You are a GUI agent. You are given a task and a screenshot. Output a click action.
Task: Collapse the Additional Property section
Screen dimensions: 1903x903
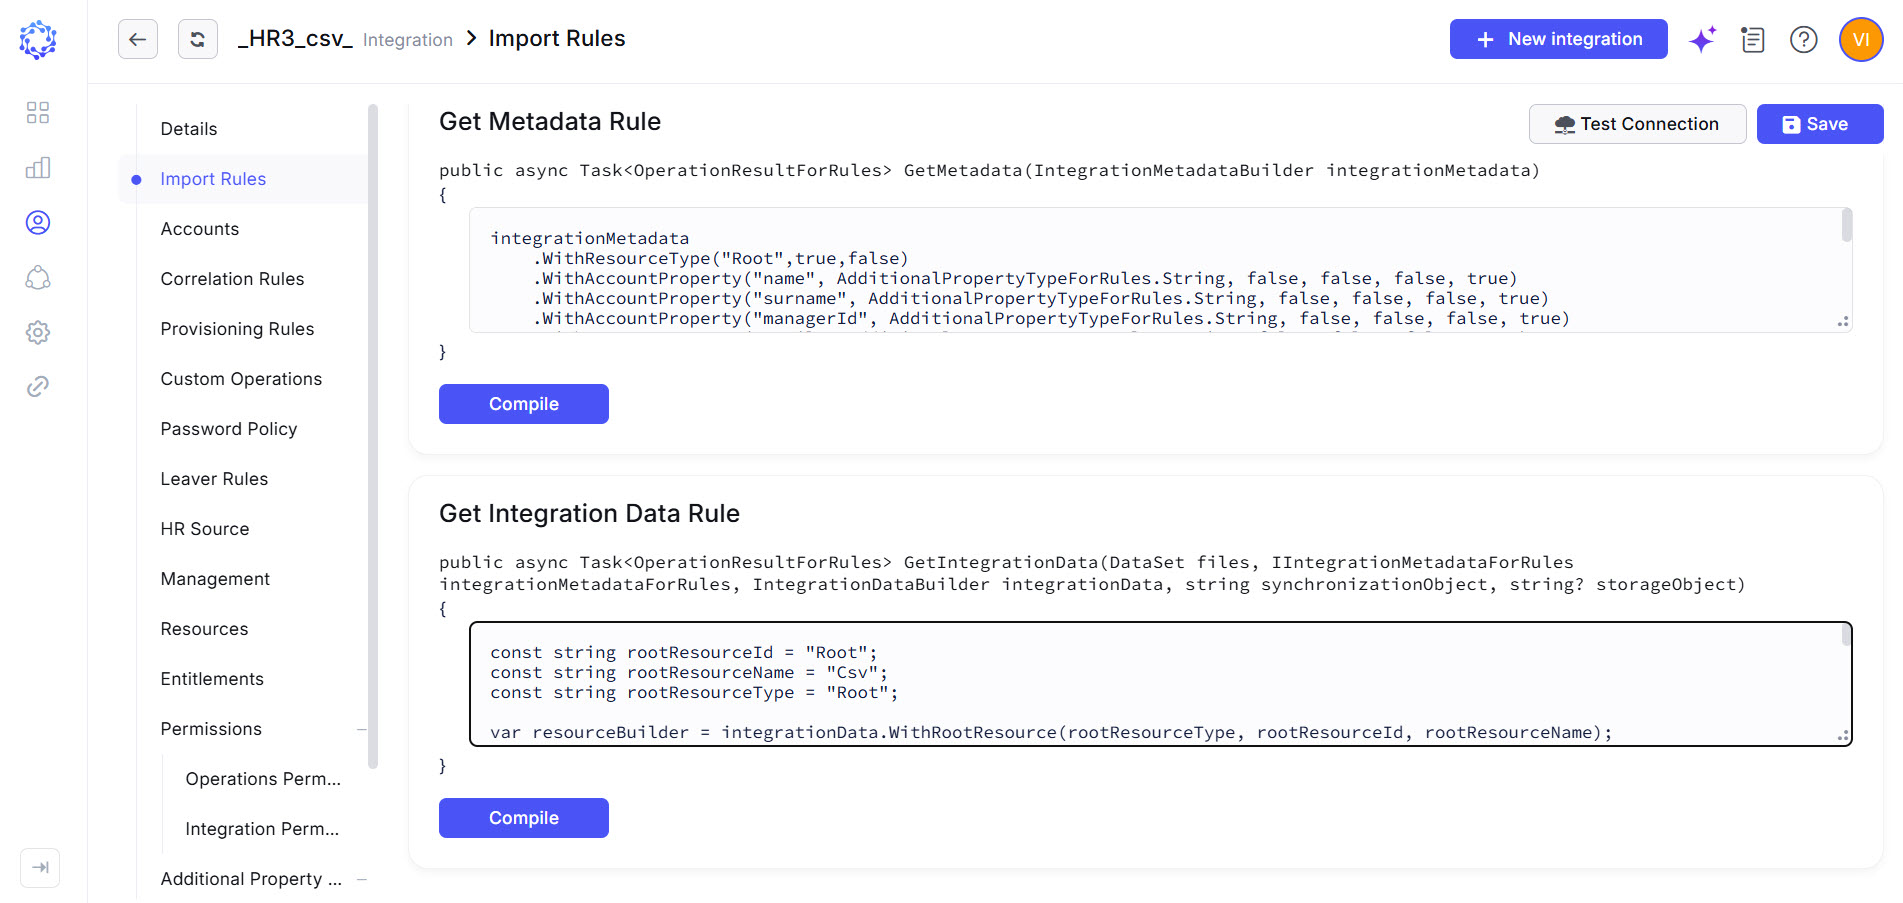point(362,879)
